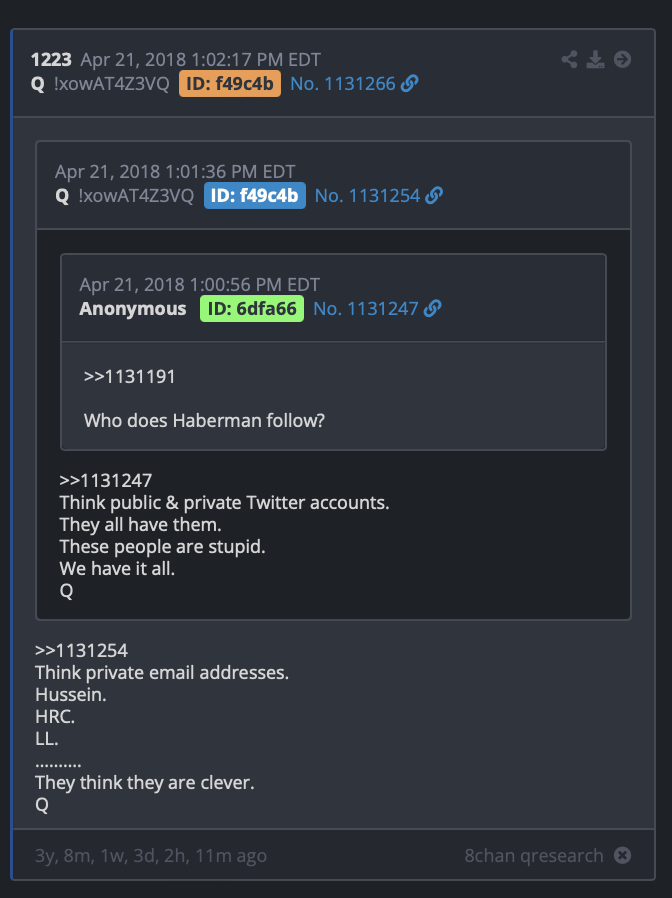This screenshot has width=672, height=898.
Task: Click the relative timestamp 3y, 8m ago
Action: pyautogui.click(x=151, y=856)
